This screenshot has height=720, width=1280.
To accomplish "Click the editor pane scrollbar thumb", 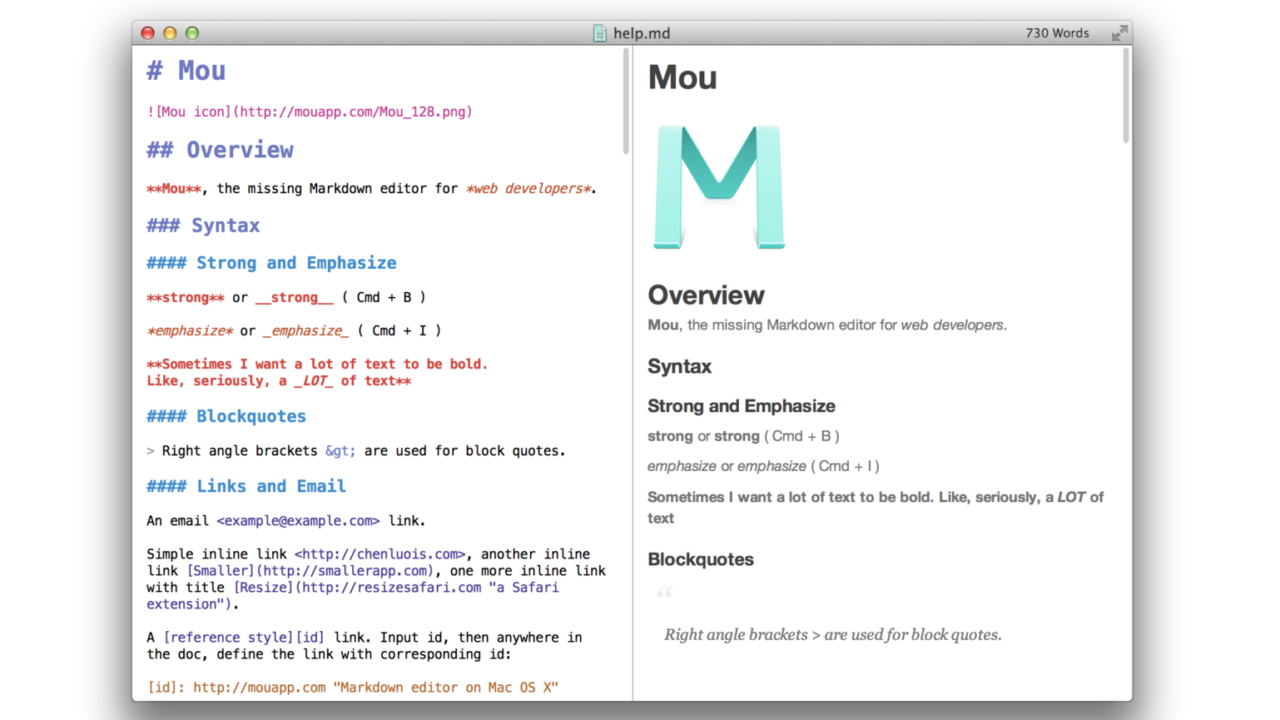I will (626, 102).
